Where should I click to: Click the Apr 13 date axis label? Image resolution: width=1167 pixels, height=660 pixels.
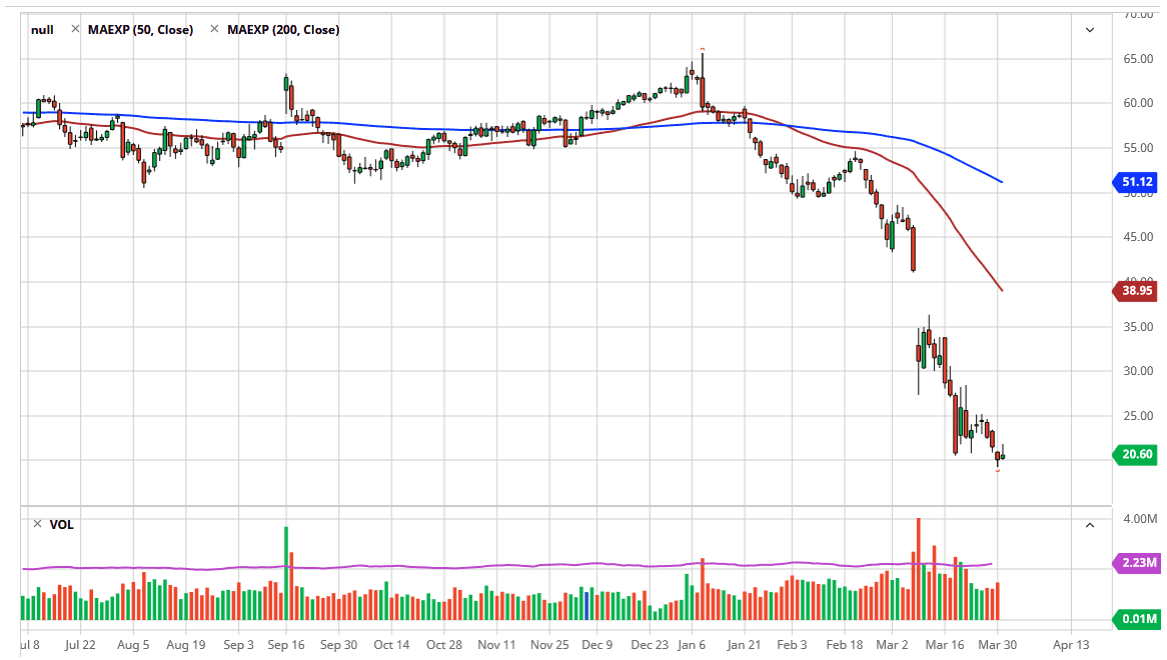click(x=1070, y=645)
